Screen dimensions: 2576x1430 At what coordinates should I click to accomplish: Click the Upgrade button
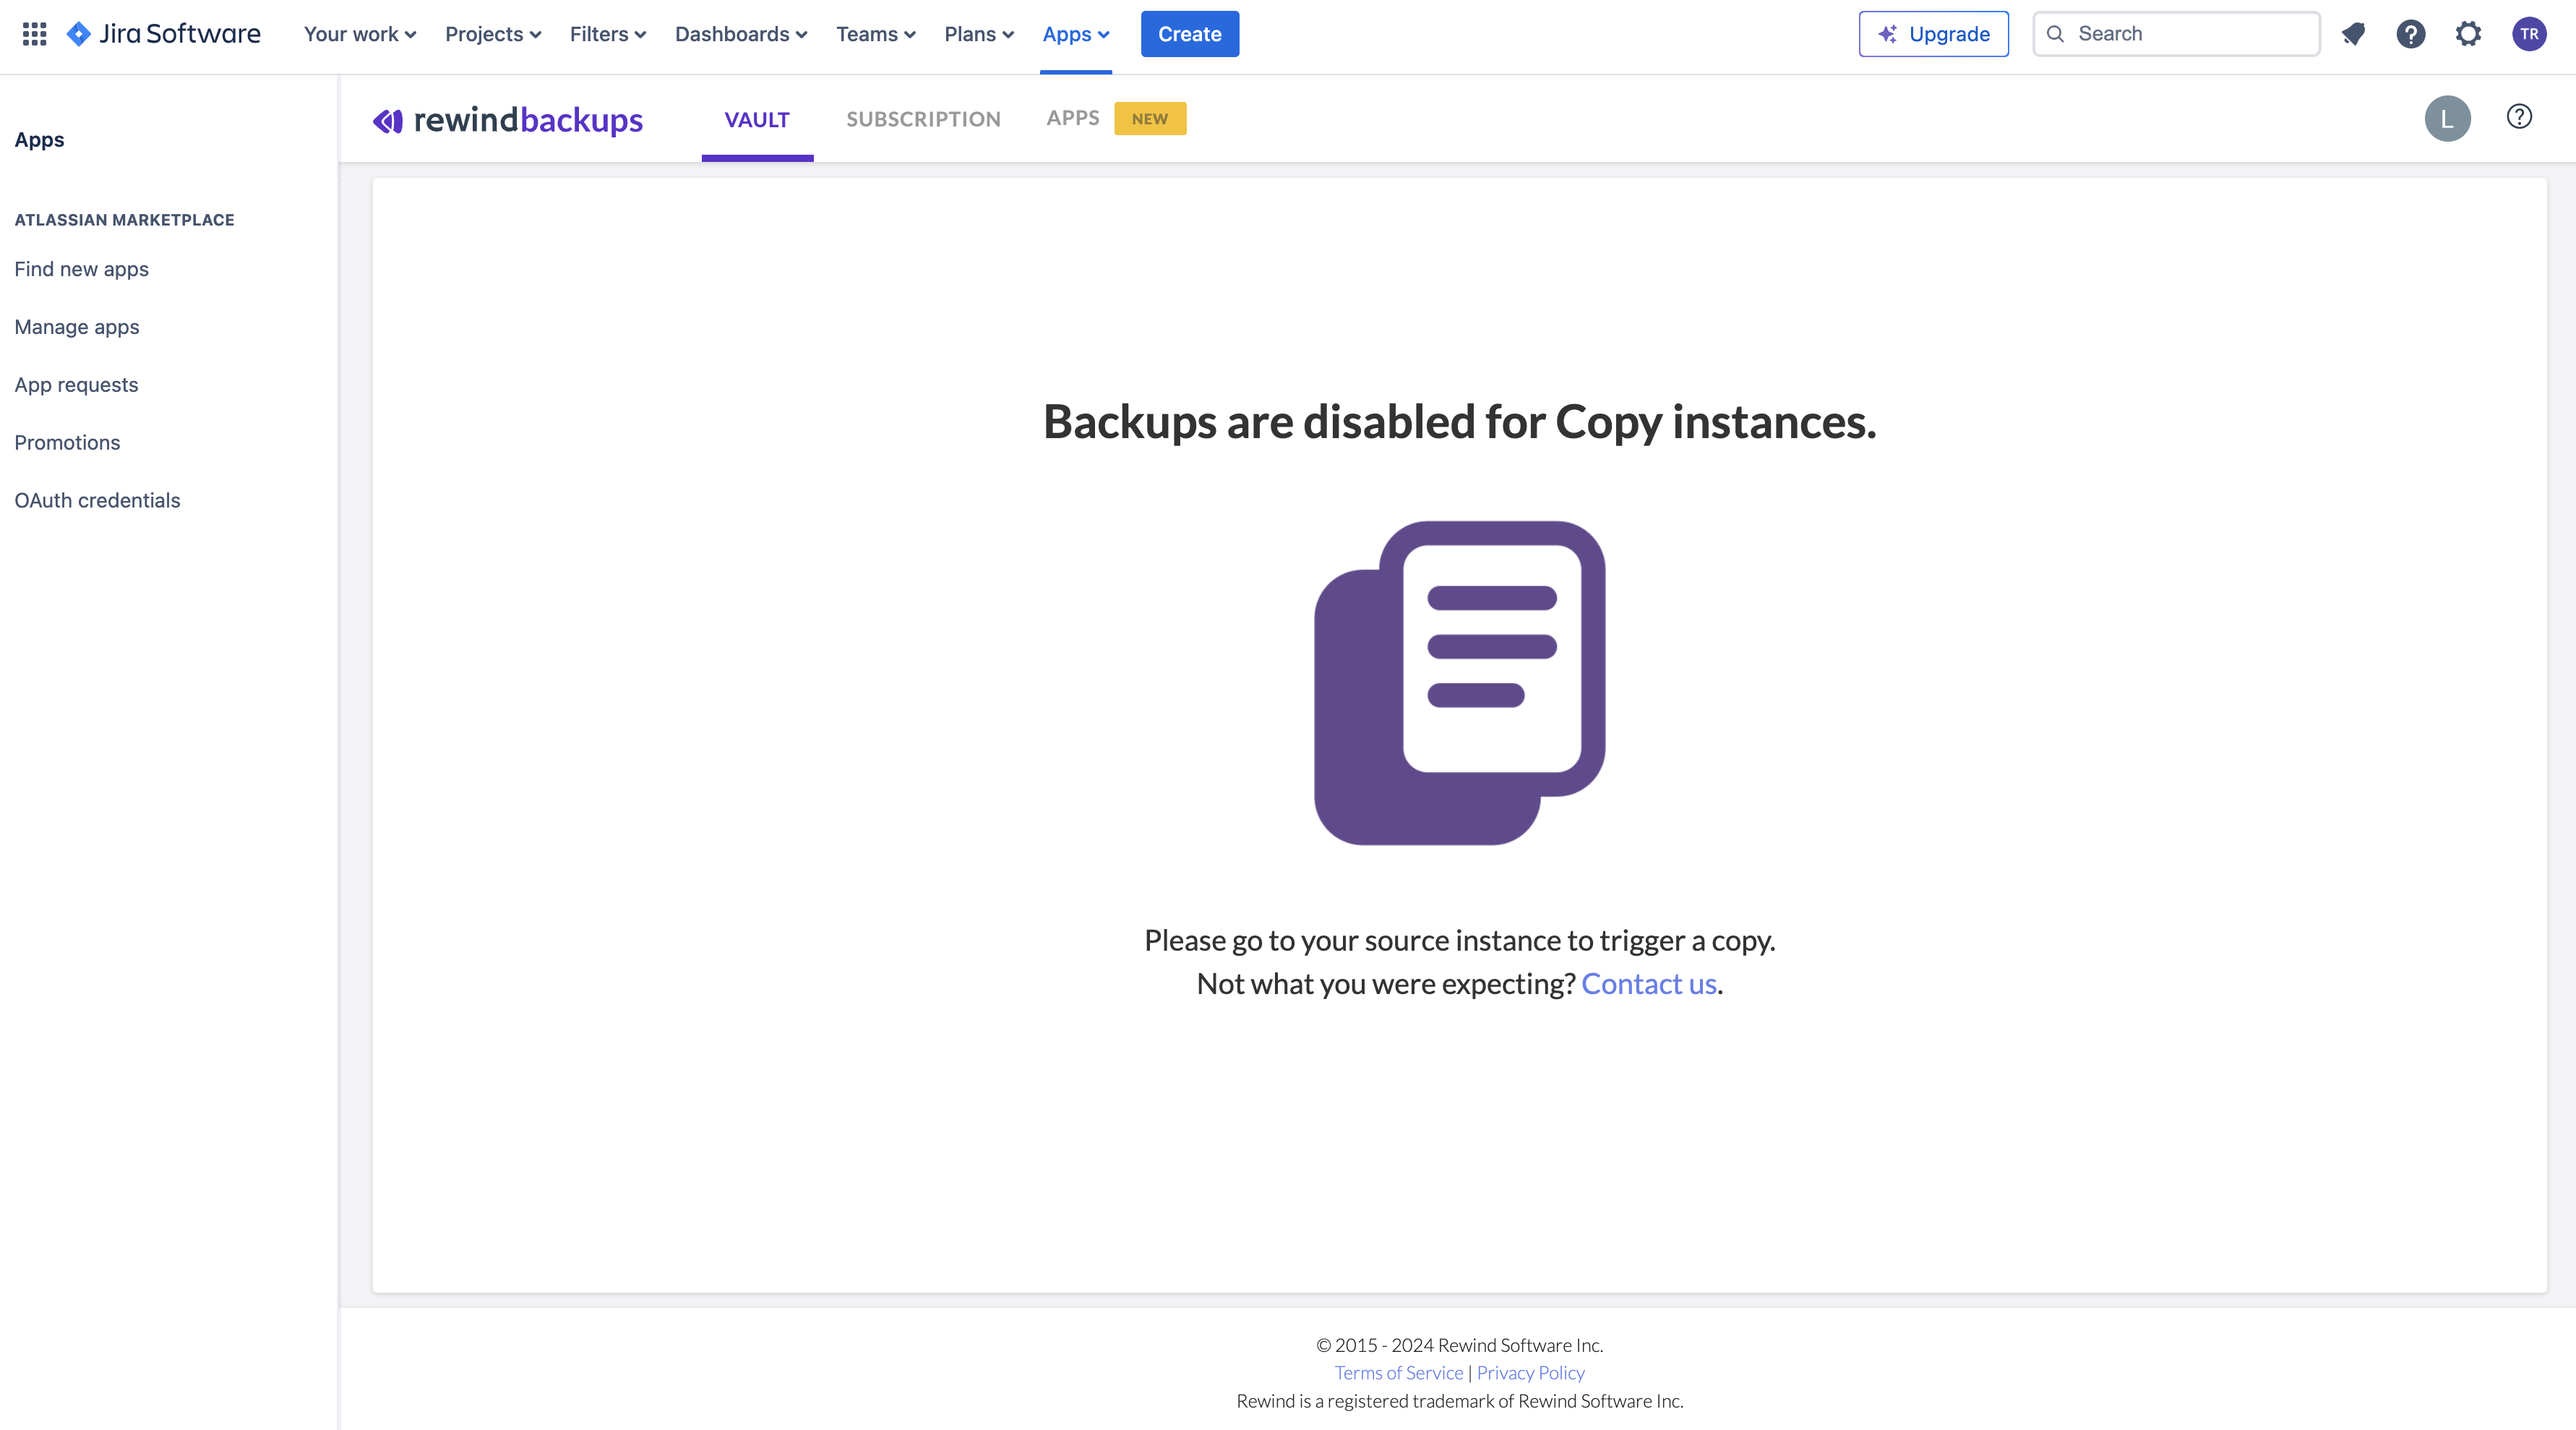click(x=1932, y=33)
